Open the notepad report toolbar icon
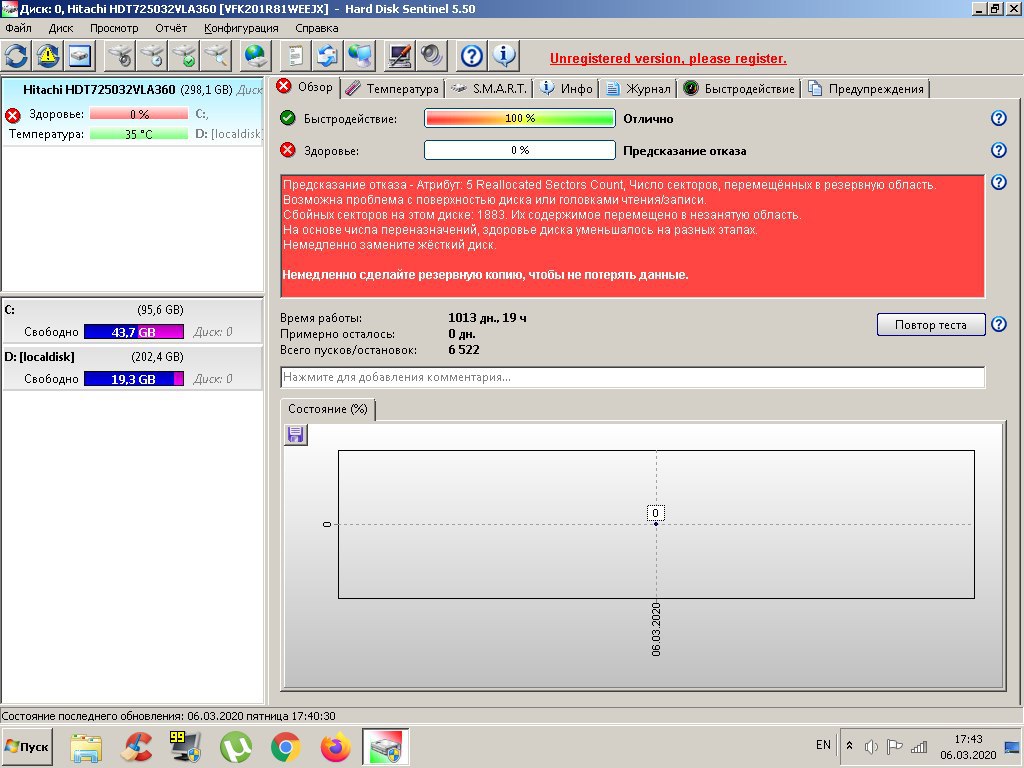The height and width of the screenshot is (768, 1024). [296, 56]
